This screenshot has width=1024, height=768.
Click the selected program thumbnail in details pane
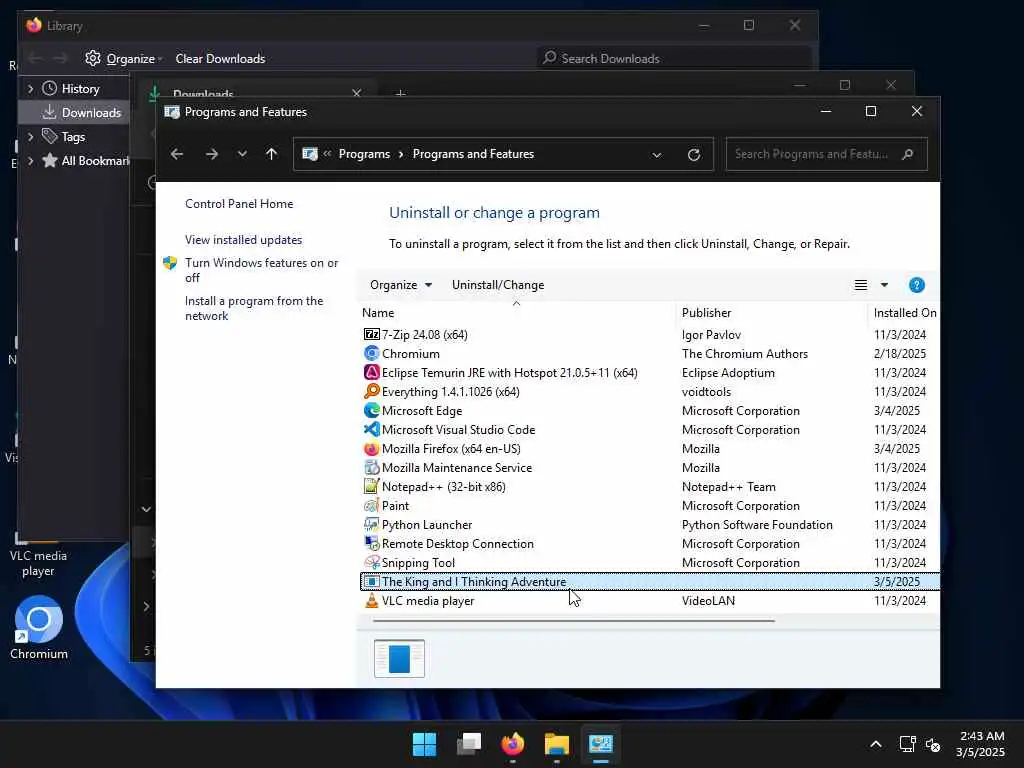[399, 658]
